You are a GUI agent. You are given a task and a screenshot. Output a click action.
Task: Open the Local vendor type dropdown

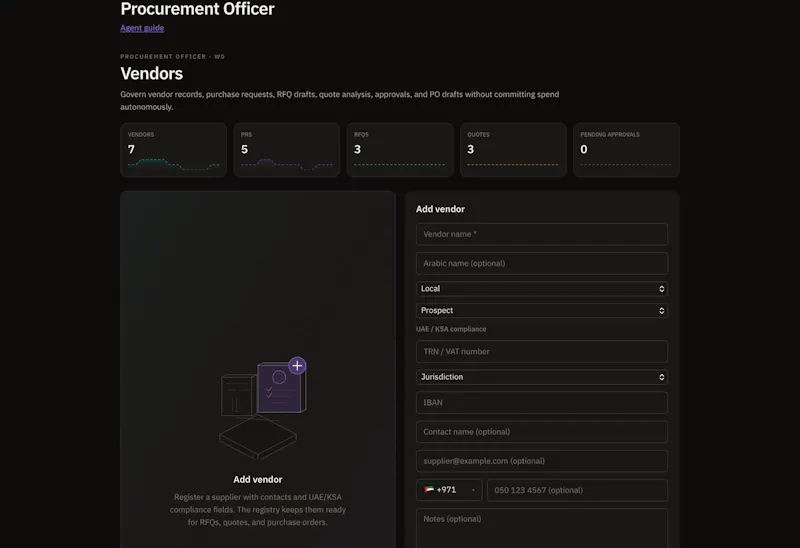(x=542, y=289)
